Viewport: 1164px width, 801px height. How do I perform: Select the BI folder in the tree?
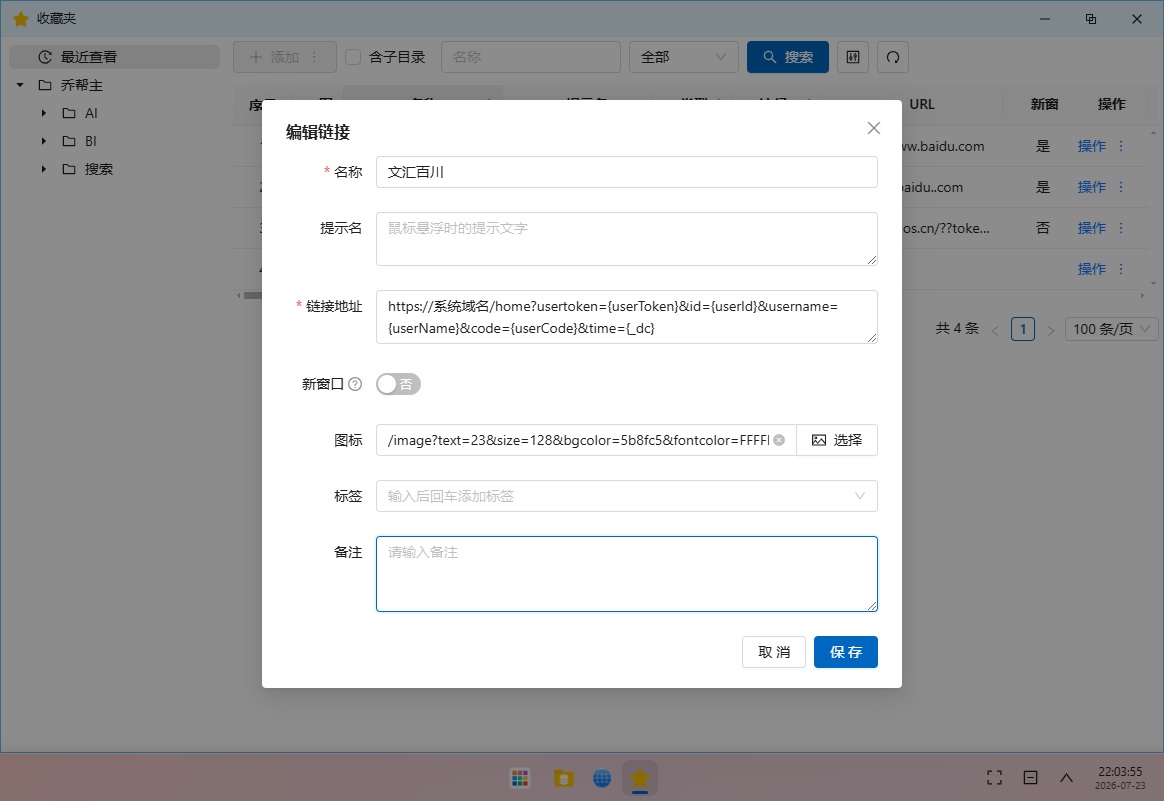coord(91,141)
